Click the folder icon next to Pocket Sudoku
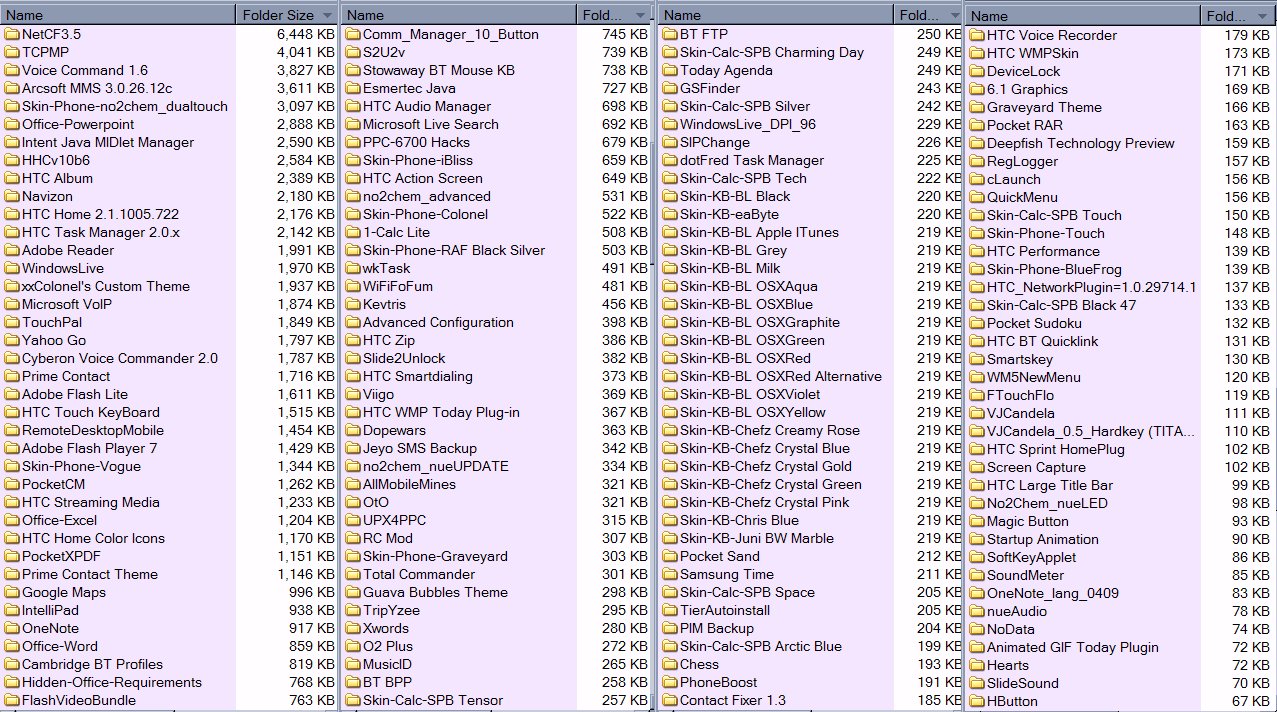 (x=976, y=324)
